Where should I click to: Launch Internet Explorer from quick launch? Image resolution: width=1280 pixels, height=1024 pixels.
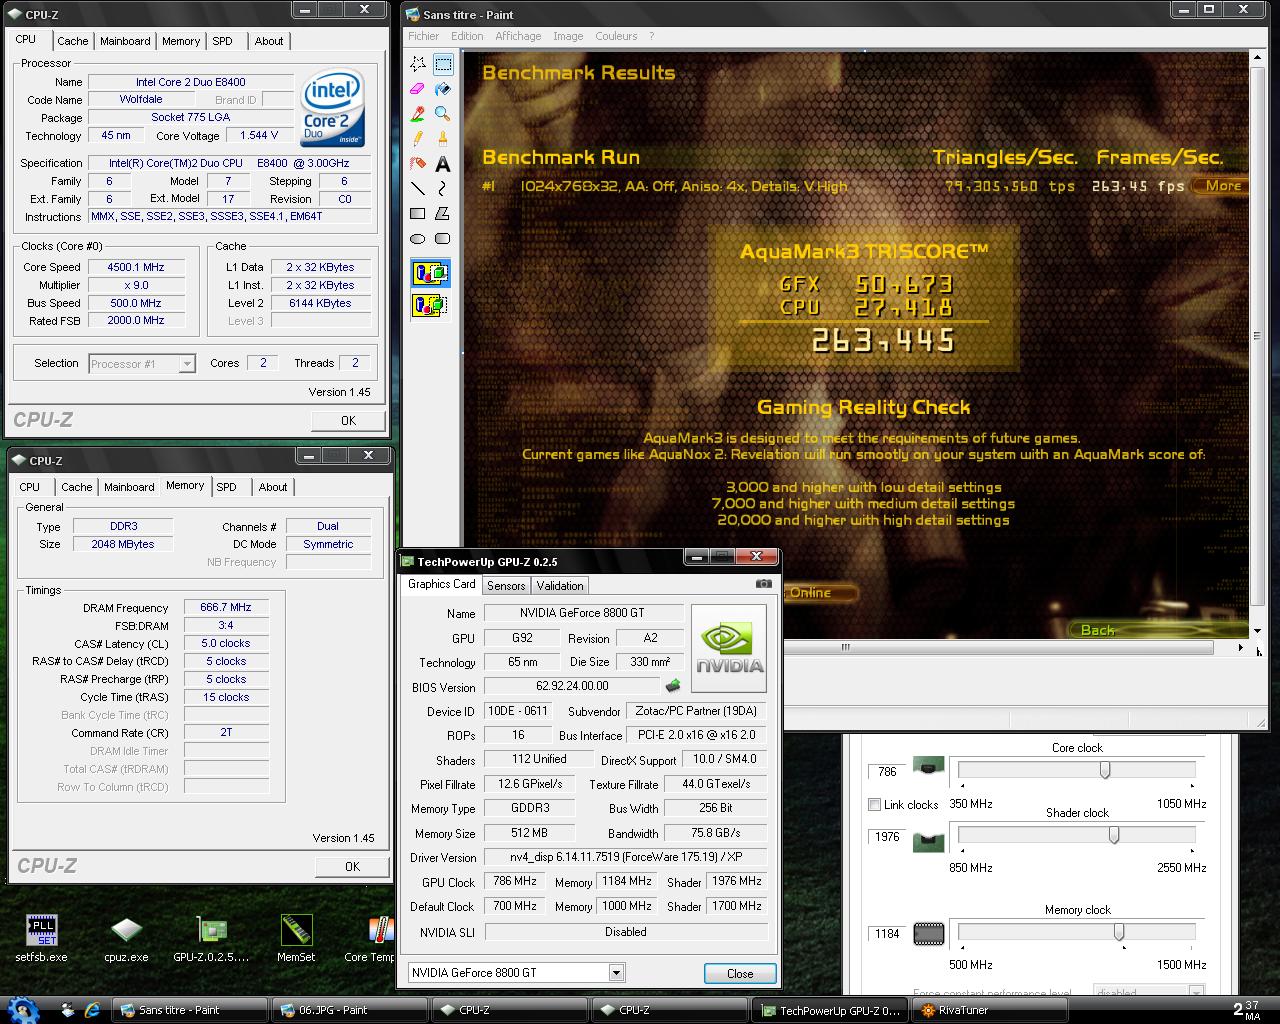(x=93, y=1010)
